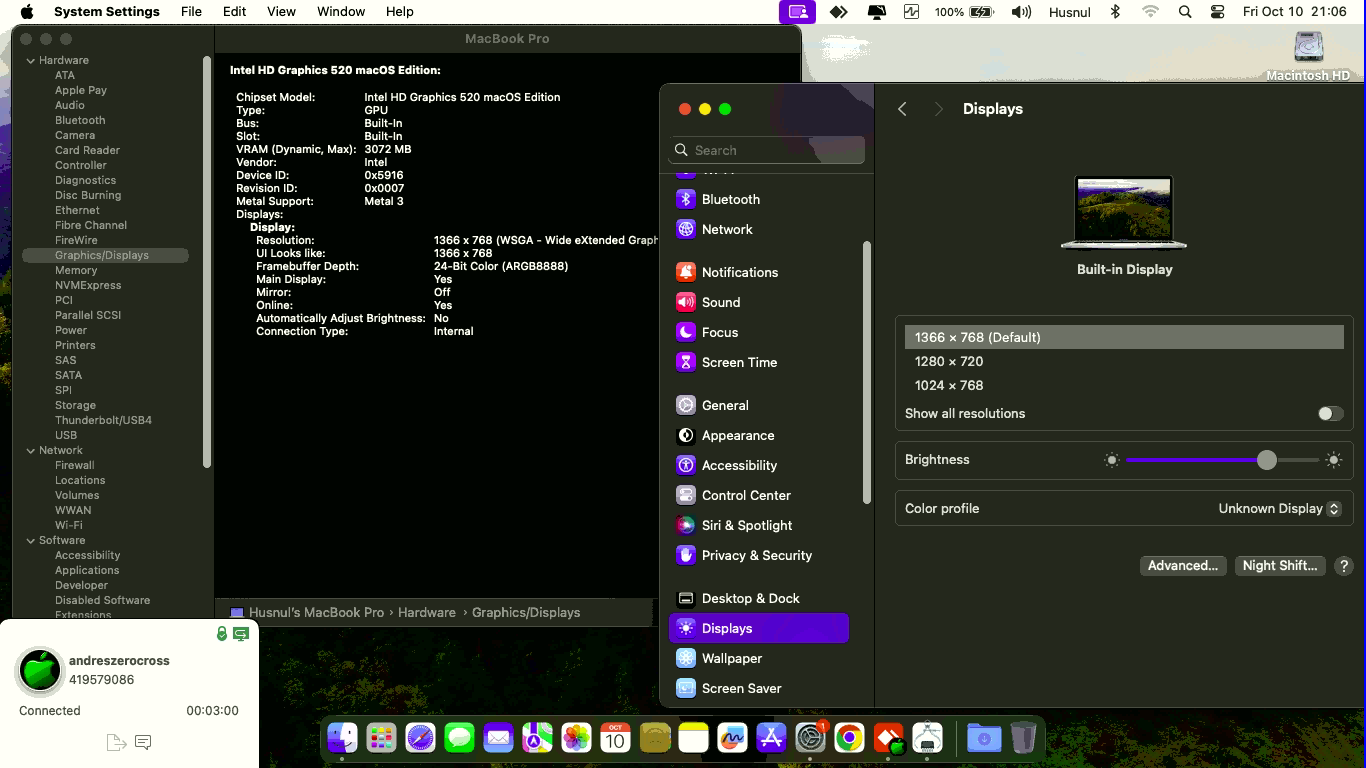Image resolution: width=1366 pixels, height=768 pixels.
Task: Open Messages app in the Dock
Action: pos(459,738)
